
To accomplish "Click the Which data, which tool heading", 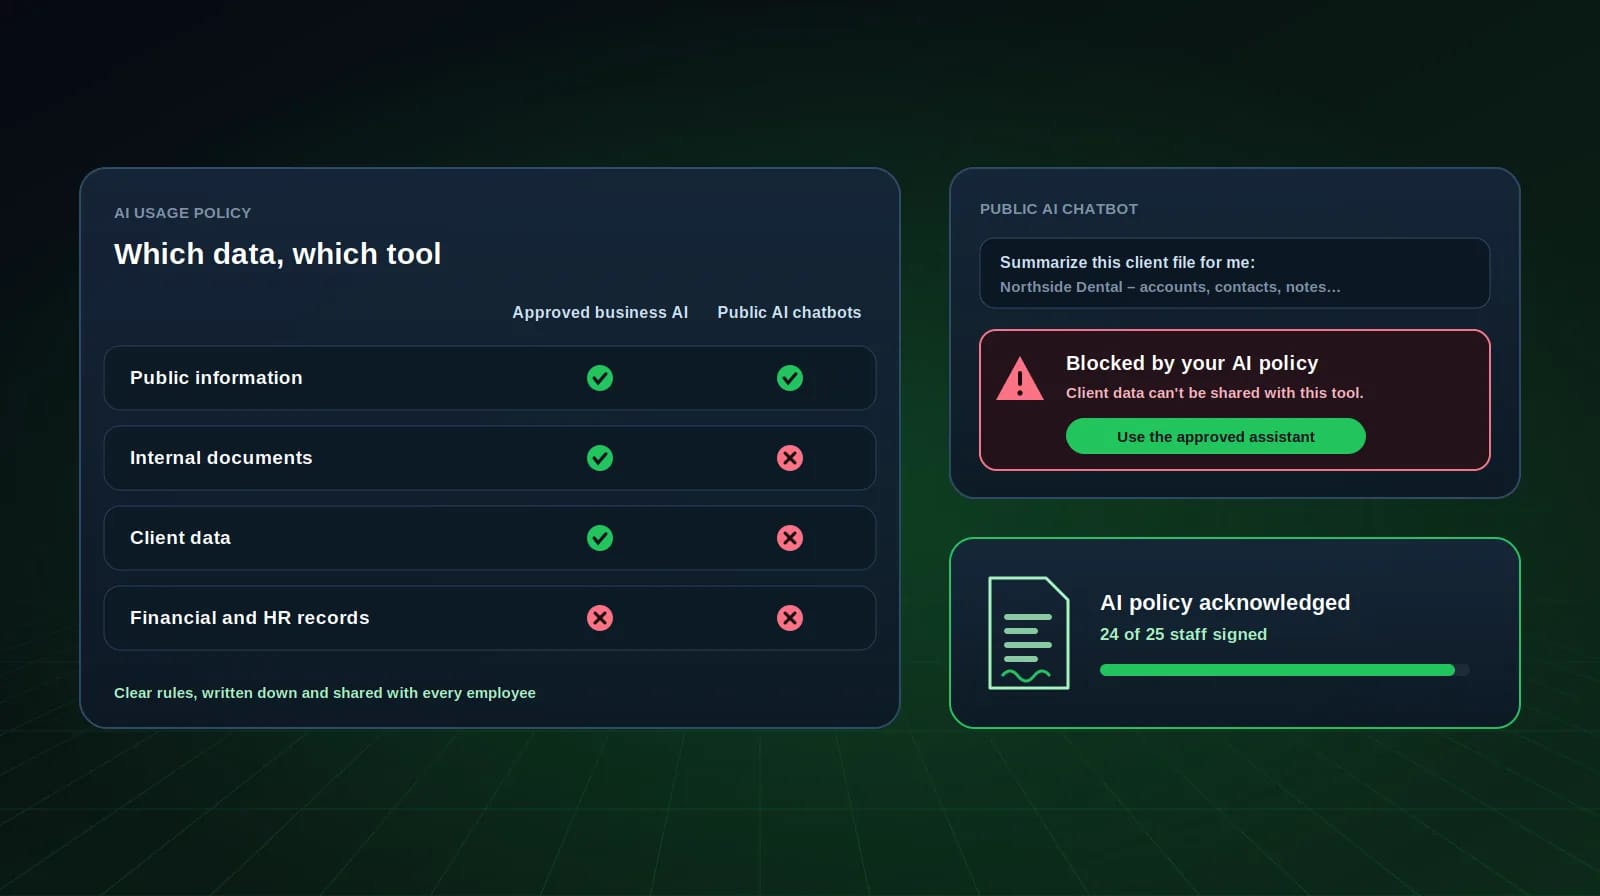I will coord(278,254).
